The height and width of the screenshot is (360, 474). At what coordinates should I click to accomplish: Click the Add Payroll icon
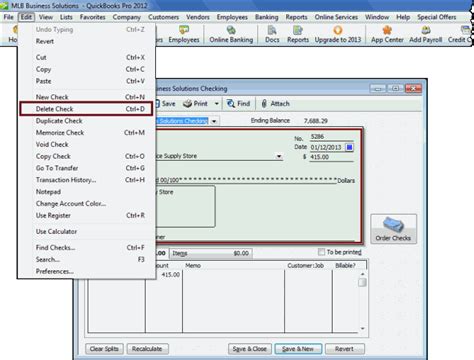pyautogui.click(x=425, y=35)
